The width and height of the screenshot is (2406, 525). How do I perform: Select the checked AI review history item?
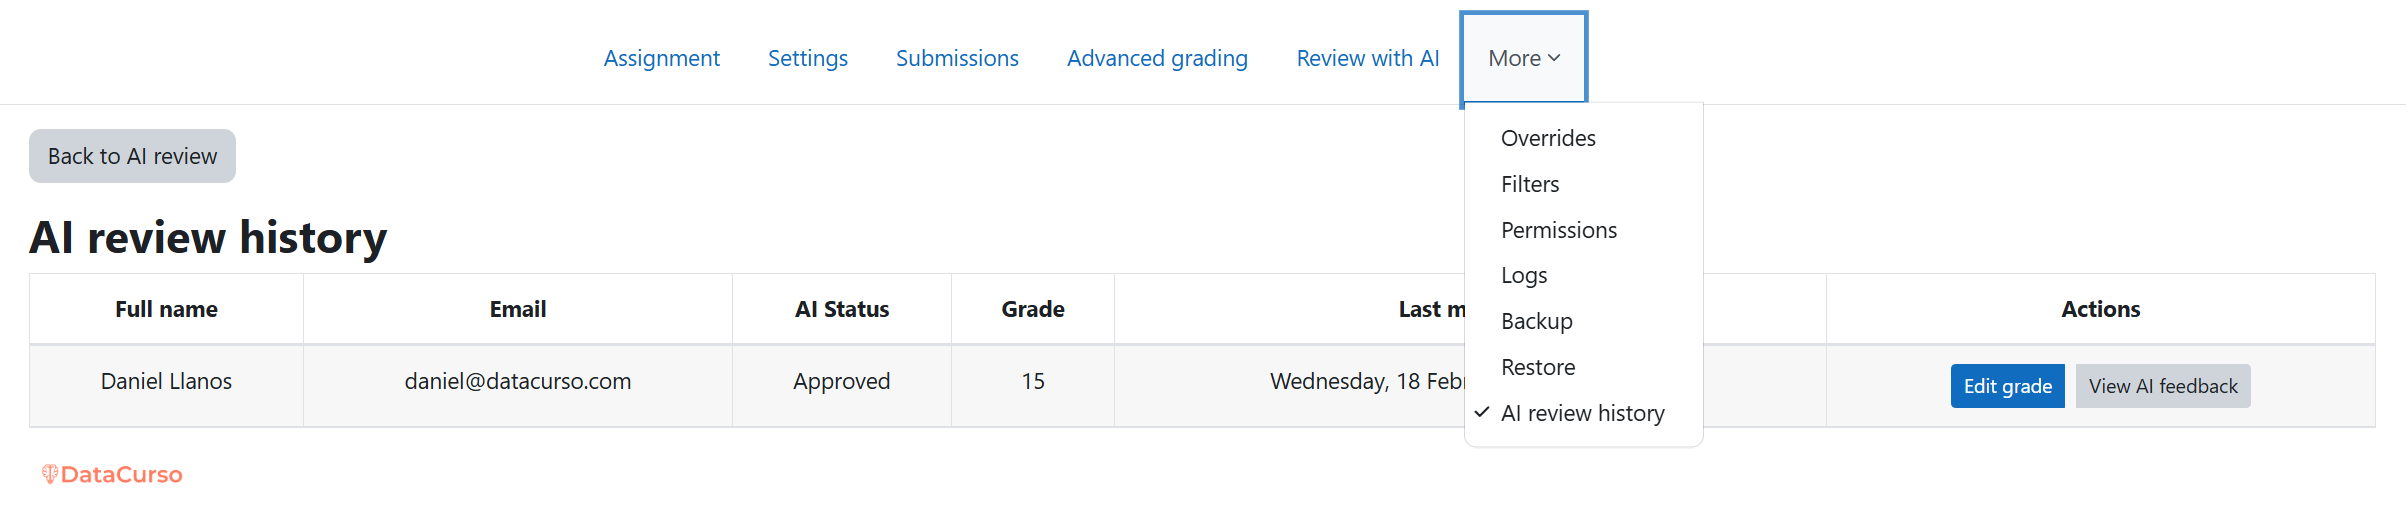[x=1582, y=413]
